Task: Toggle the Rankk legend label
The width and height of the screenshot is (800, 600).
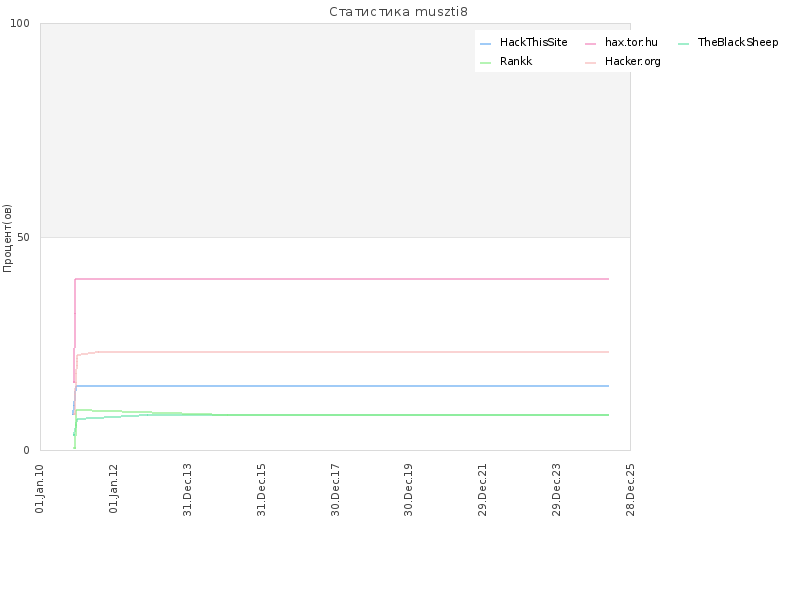Action: click(x=516, y=61)
